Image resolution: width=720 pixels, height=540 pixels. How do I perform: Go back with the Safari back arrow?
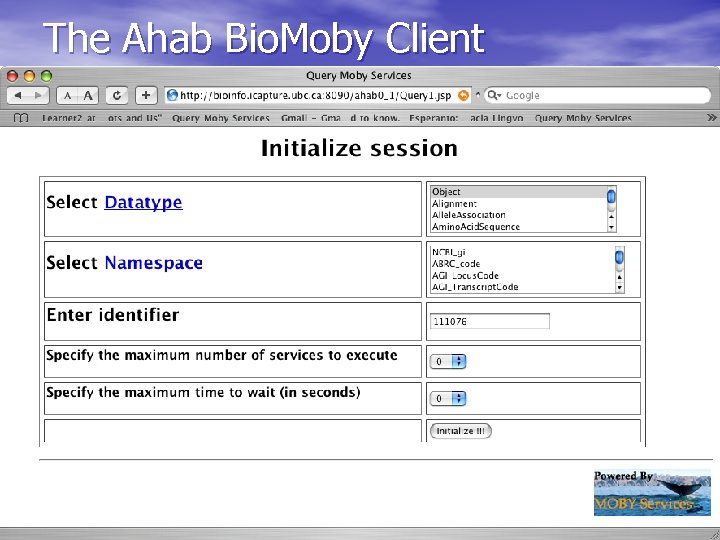tap(18, 96)
